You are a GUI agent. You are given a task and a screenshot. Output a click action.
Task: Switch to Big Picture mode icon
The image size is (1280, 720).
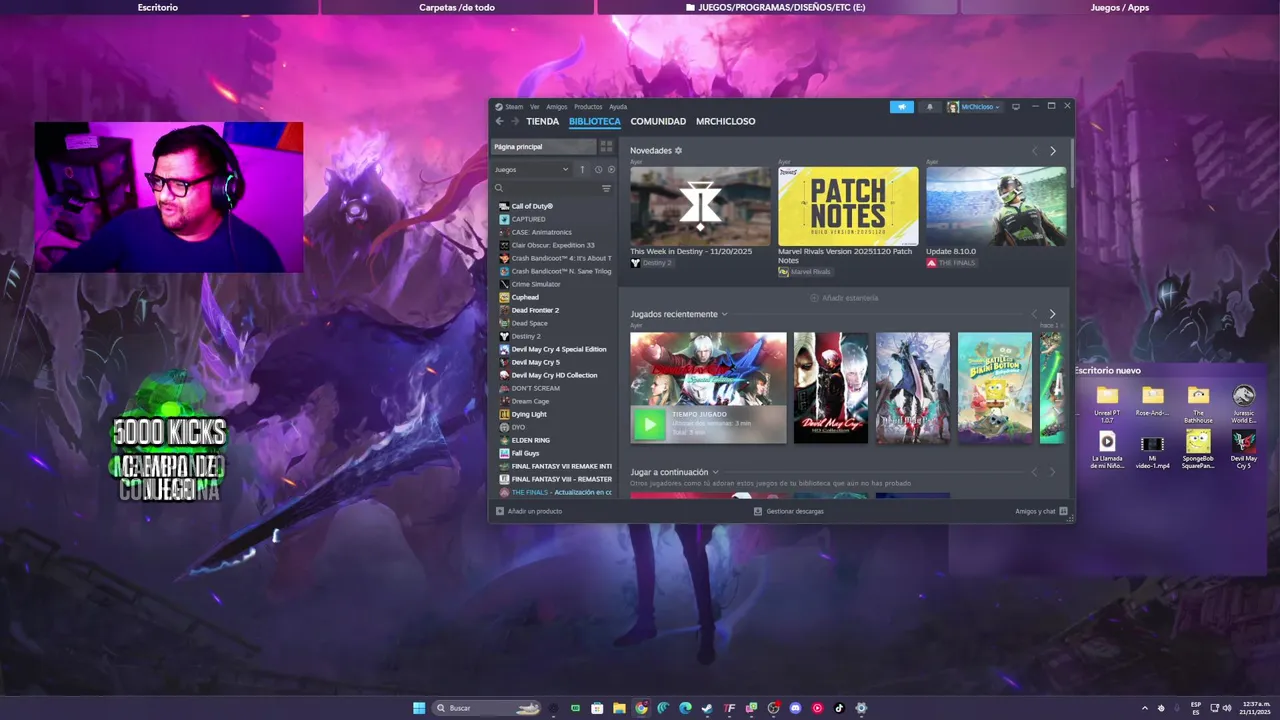click(x=1016, y=107)
